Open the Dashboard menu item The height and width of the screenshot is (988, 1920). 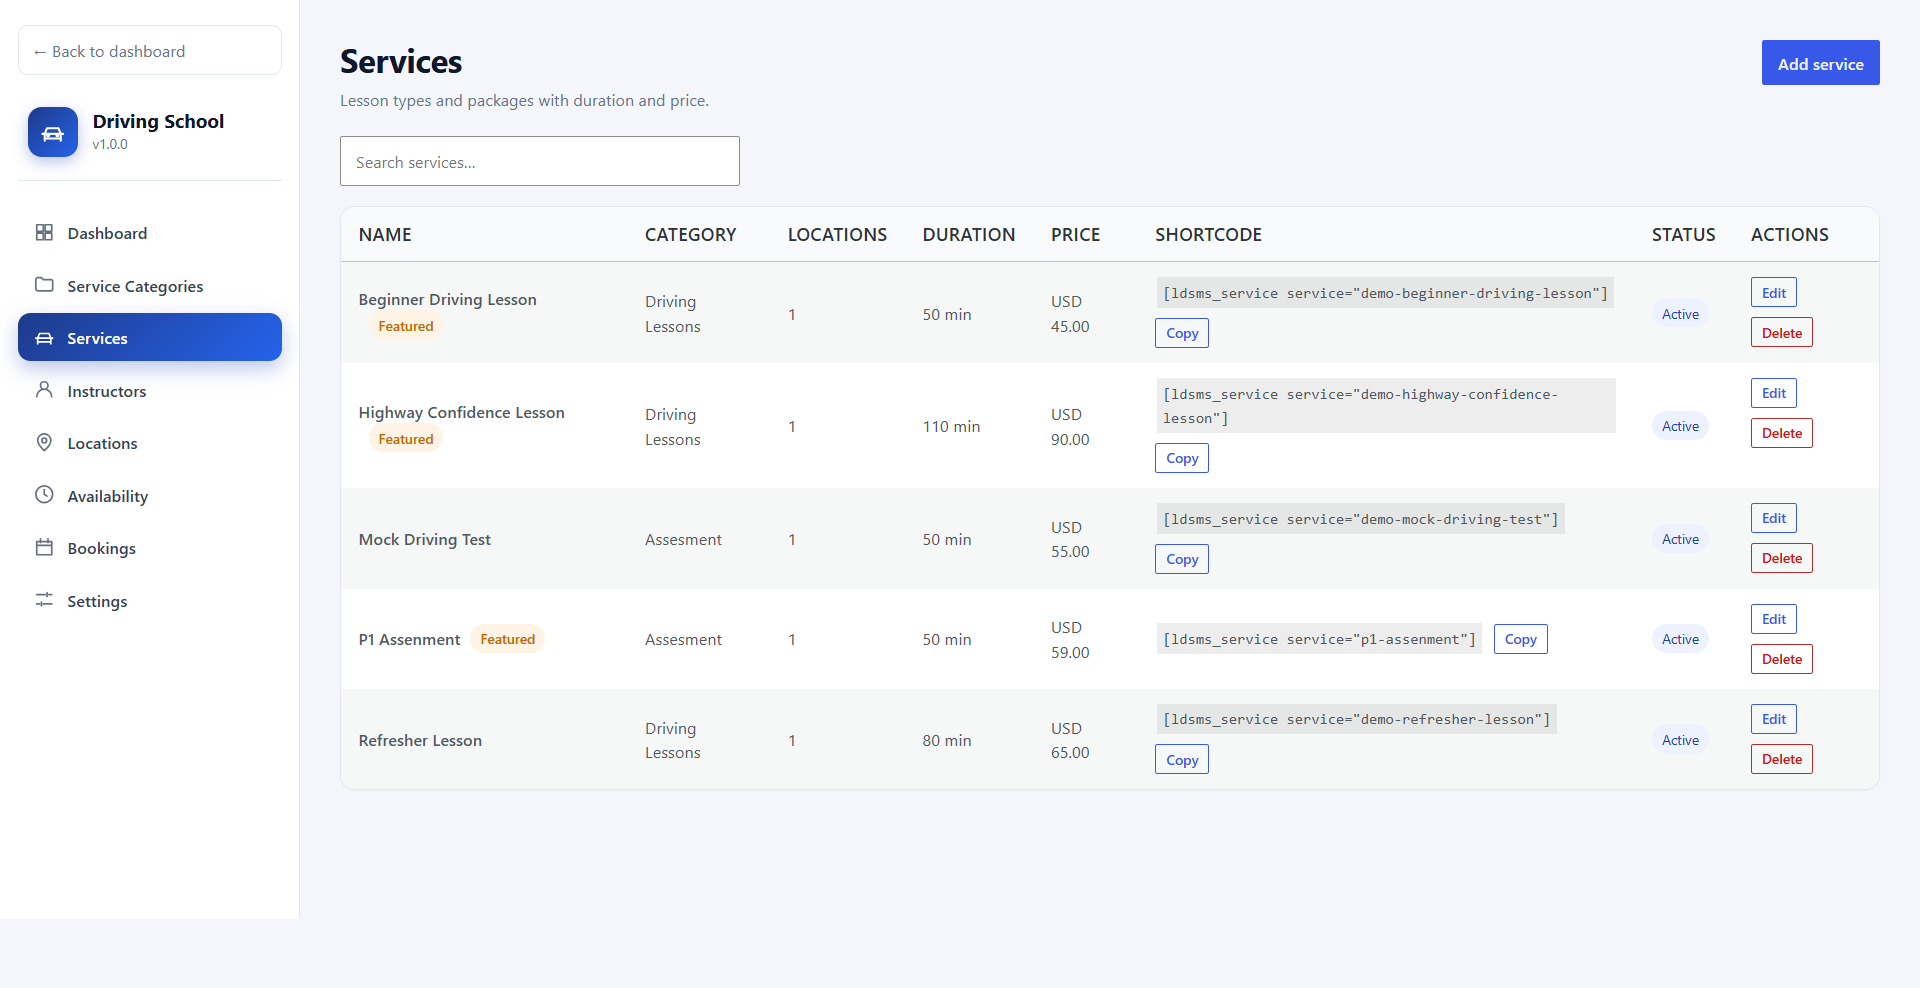150,233
